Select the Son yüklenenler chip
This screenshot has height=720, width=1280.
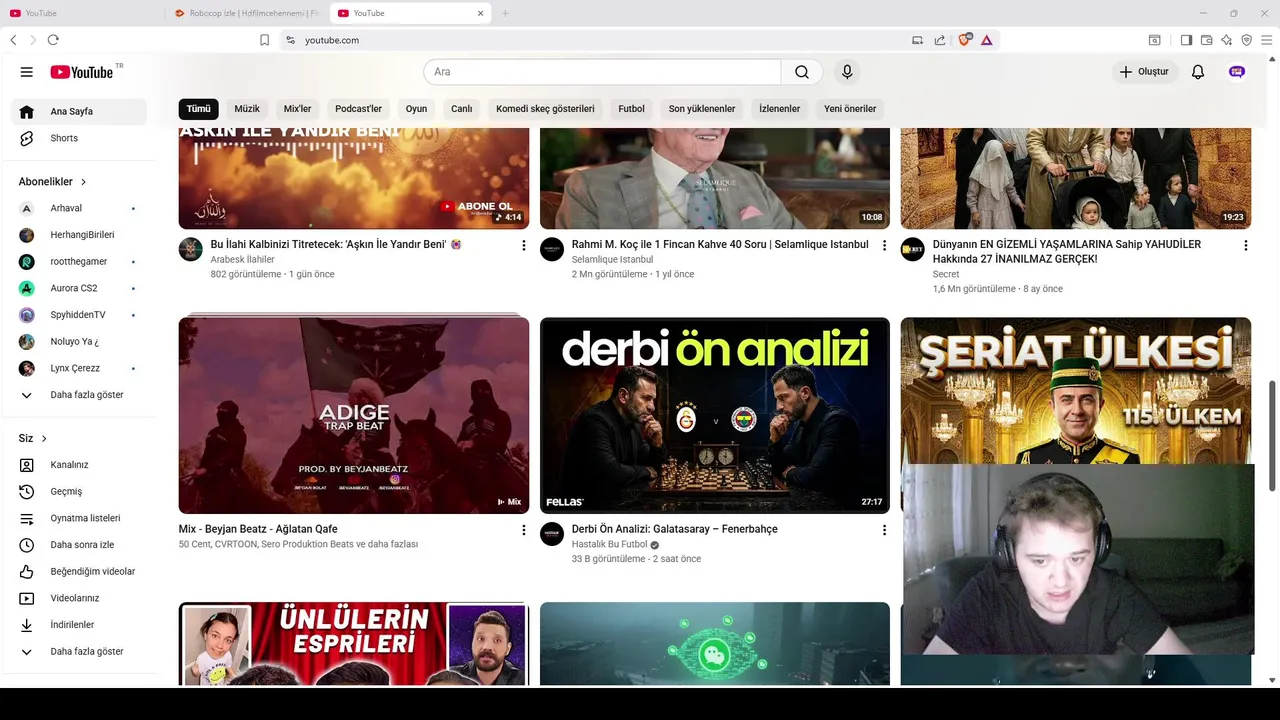click(x=702, y=109)
